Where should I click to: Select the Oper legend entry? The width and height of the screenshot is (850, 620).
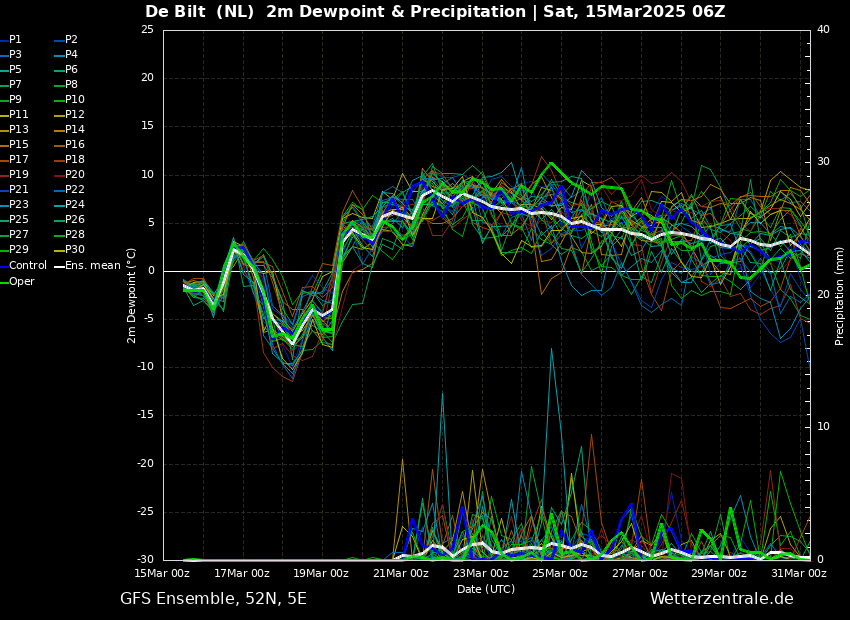22,282
